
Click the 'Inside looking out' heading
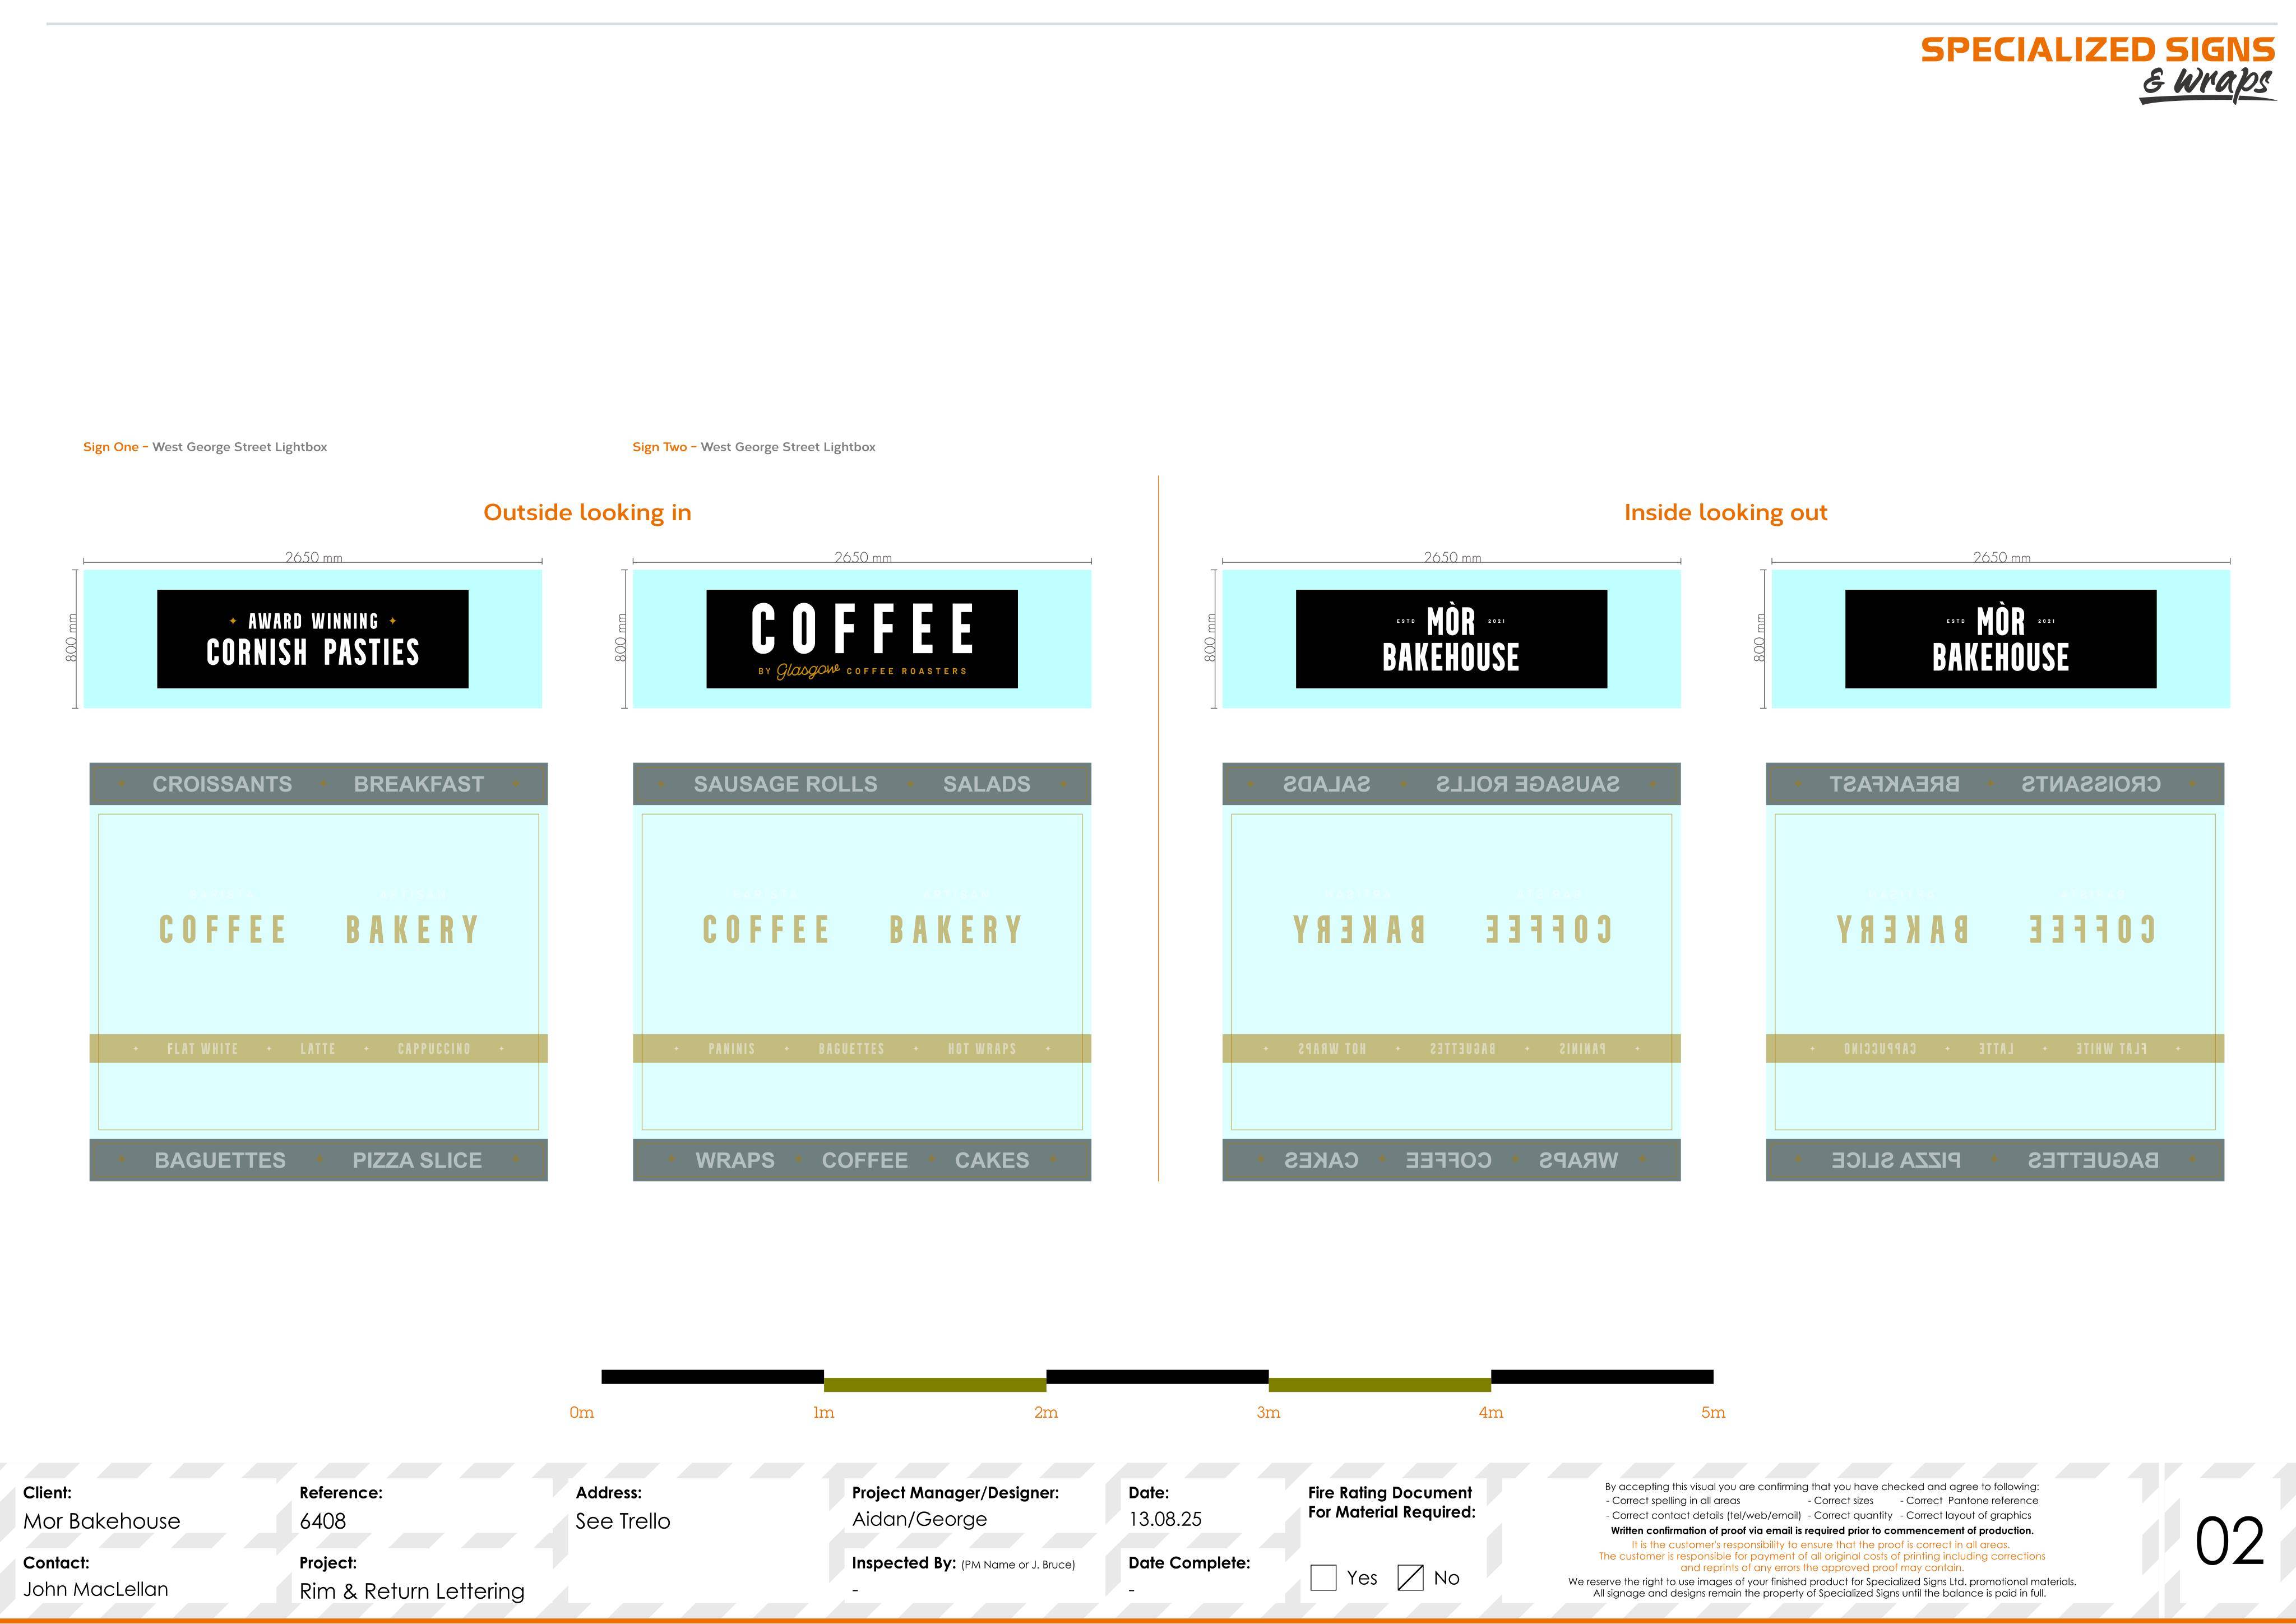1725,513
